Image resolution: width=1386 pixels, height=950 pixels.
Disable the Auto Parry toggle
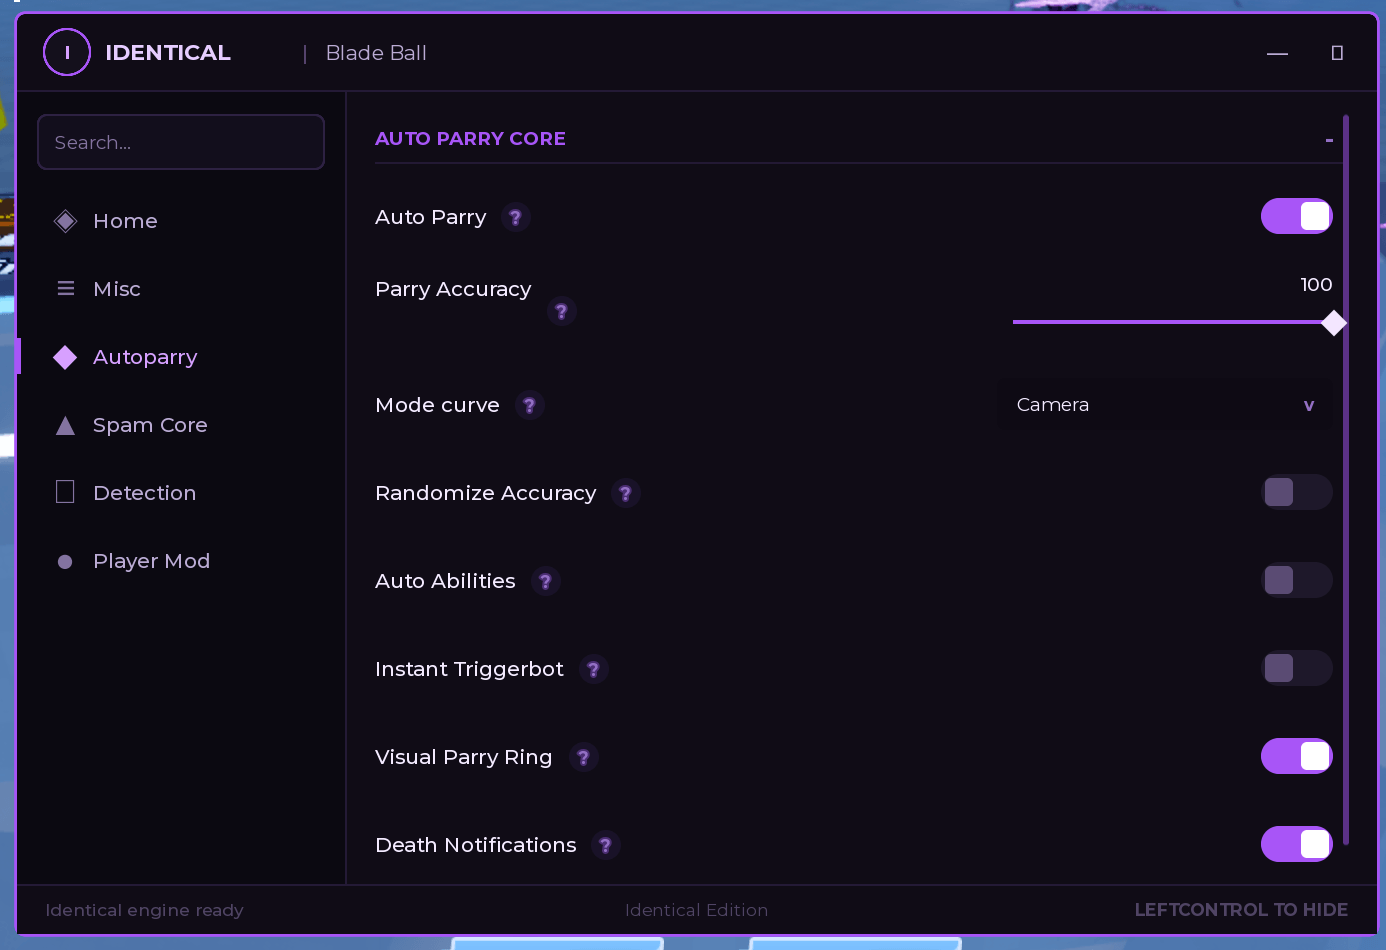tap(1296, 216)
